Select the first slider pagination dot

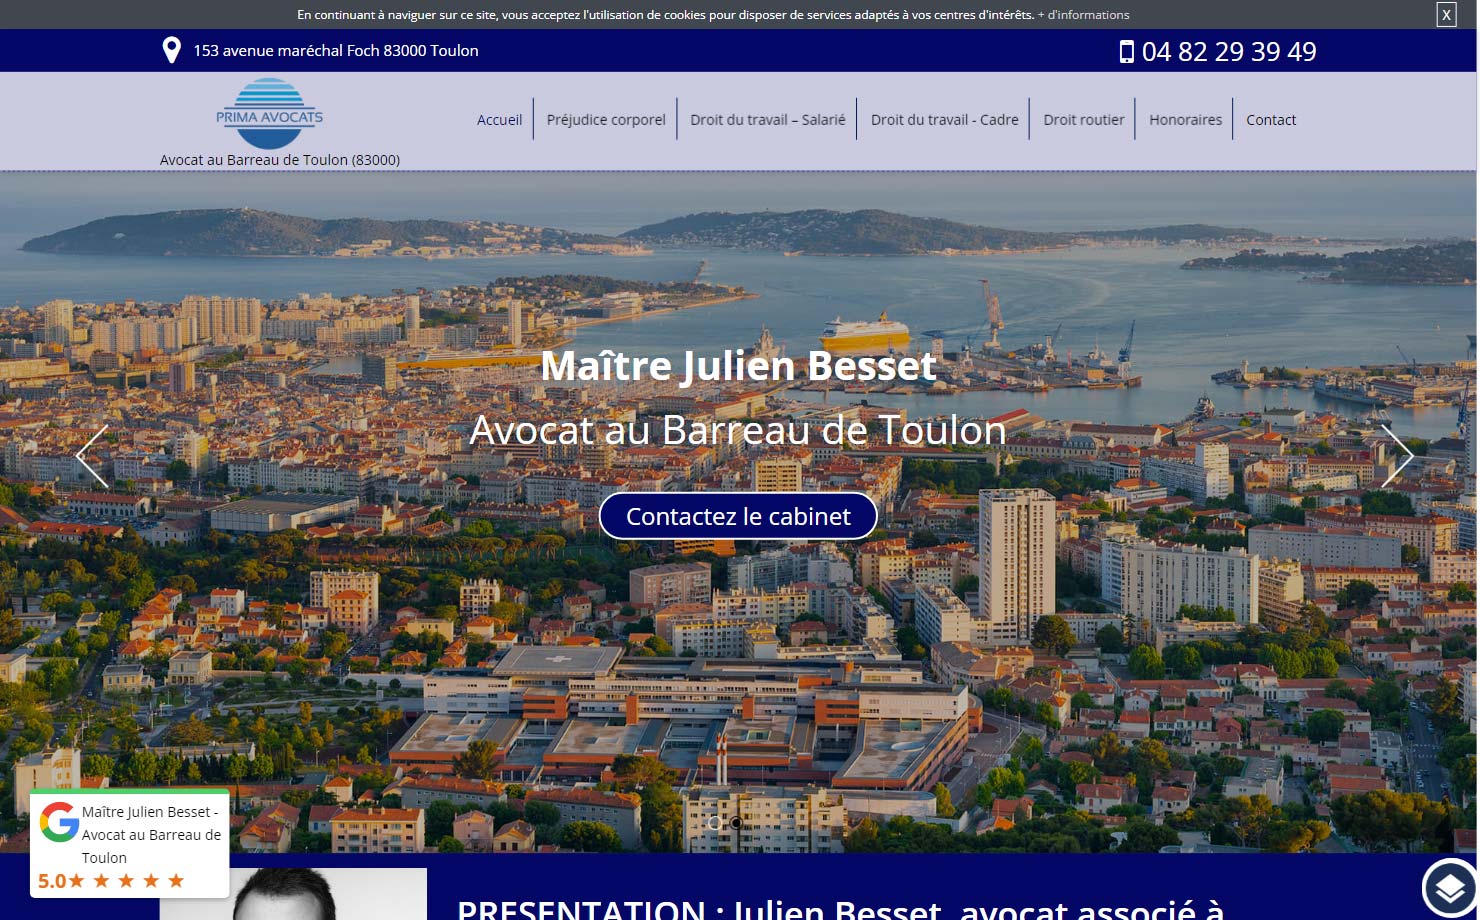click(714, 823)
